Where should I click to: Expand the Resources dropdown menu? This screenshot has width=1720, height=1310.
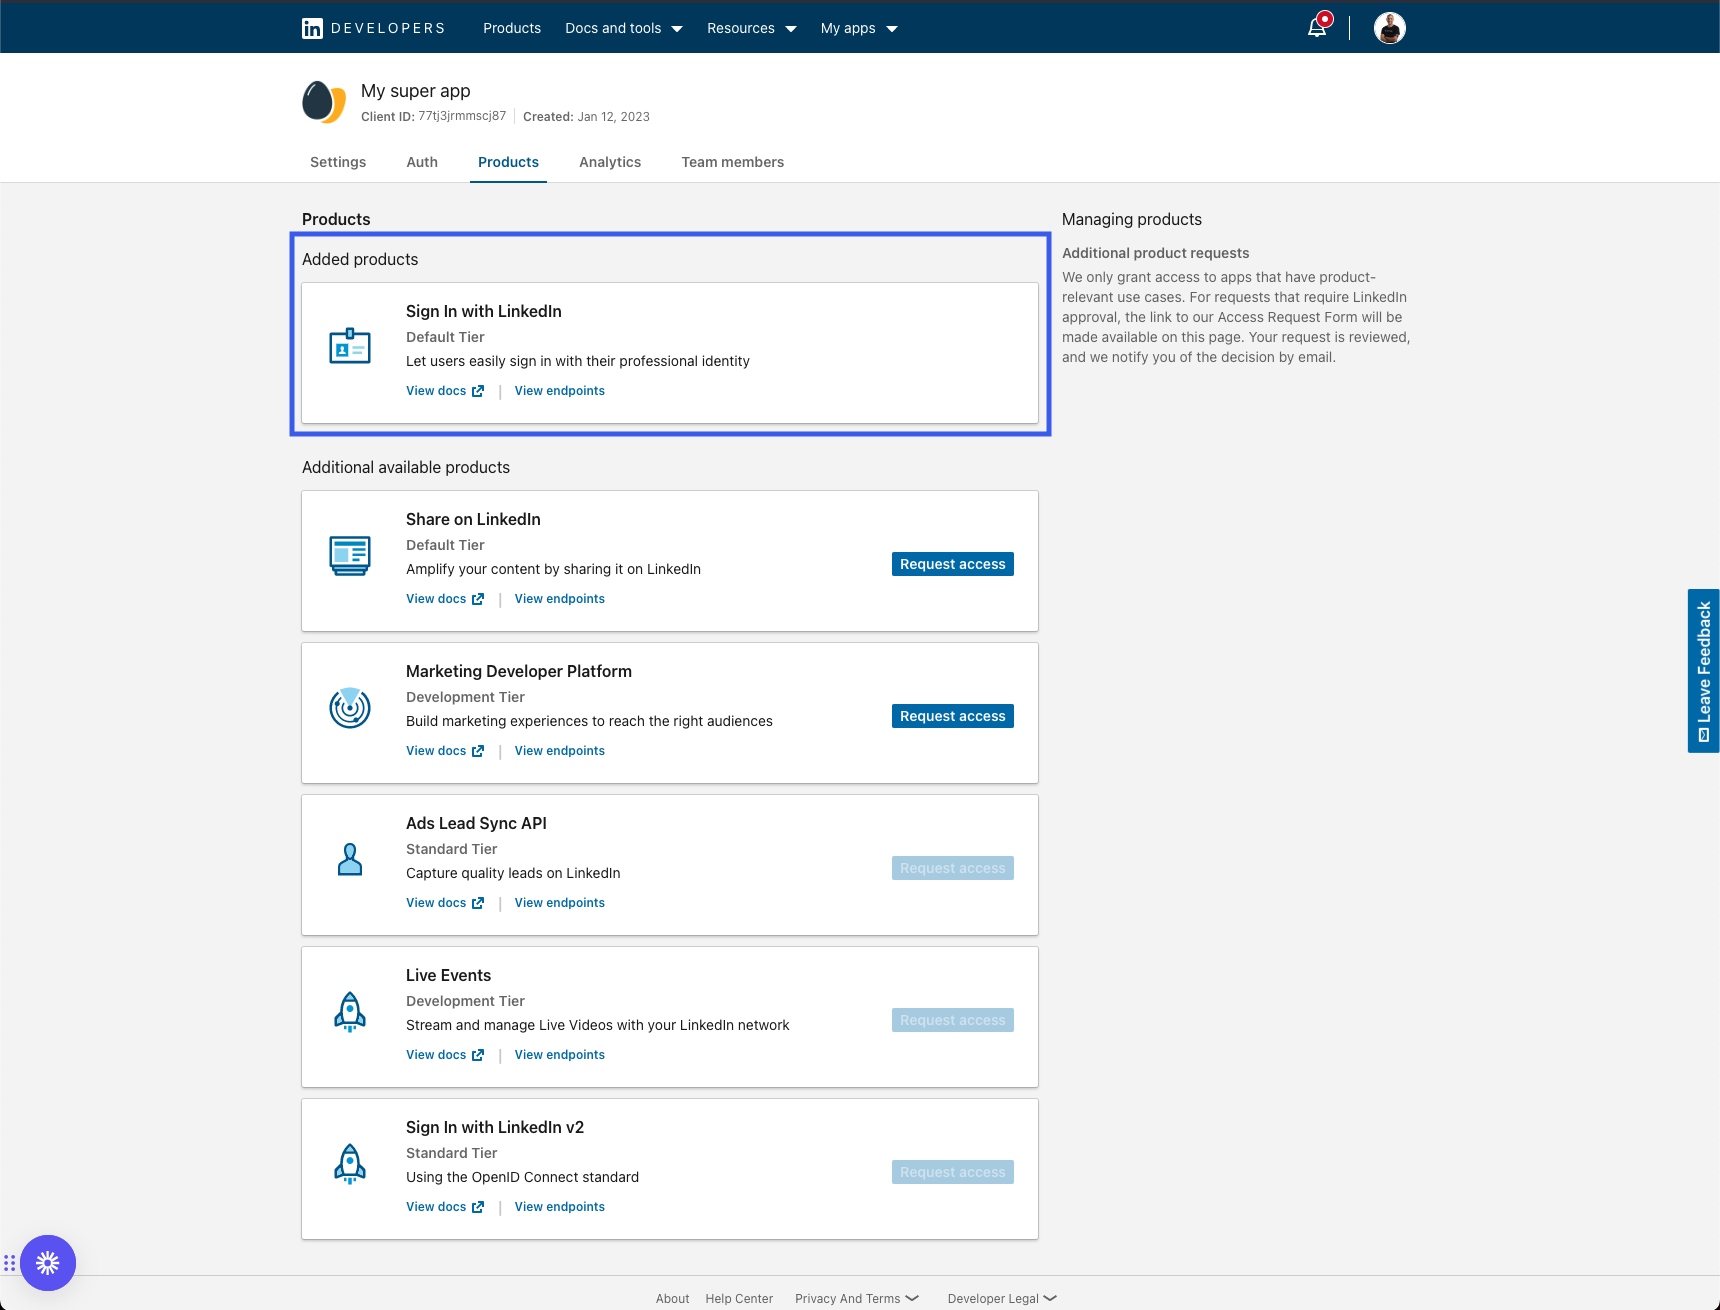752,28
